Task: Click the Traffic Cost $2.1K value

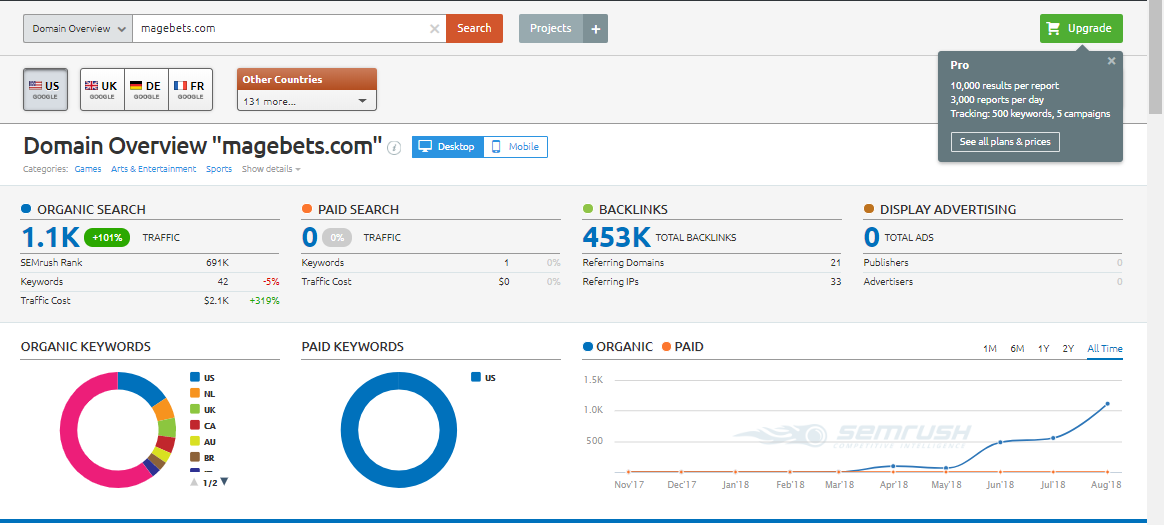Action: point(217,301)
